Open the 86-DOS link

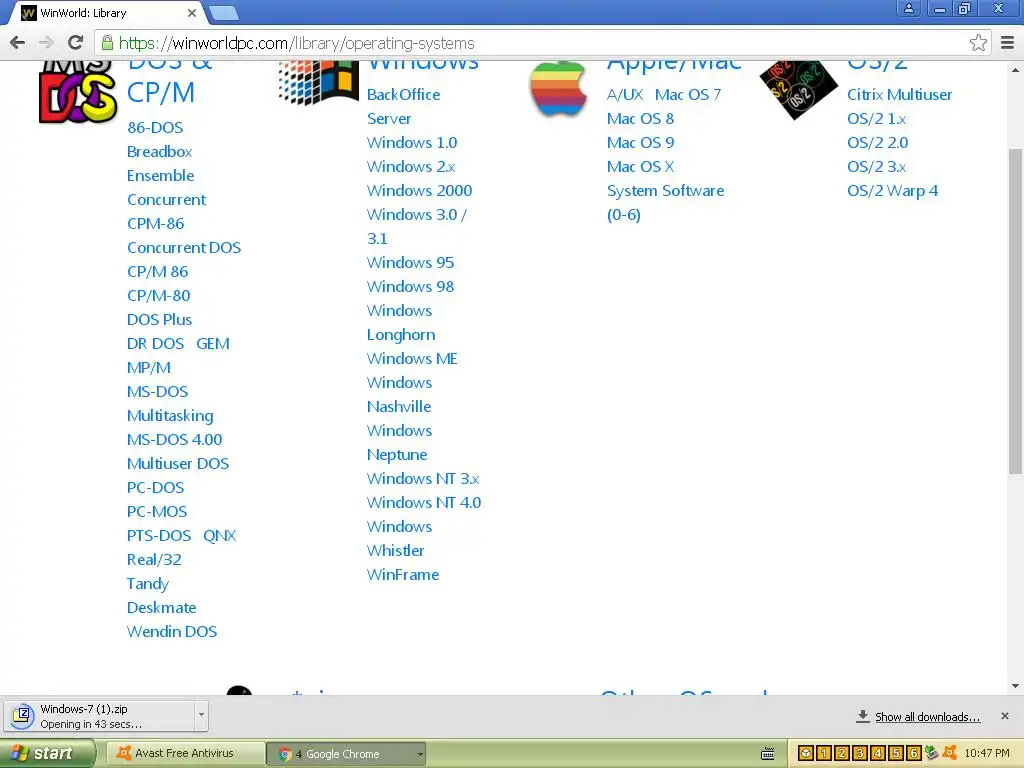click(x=155, y=127)
